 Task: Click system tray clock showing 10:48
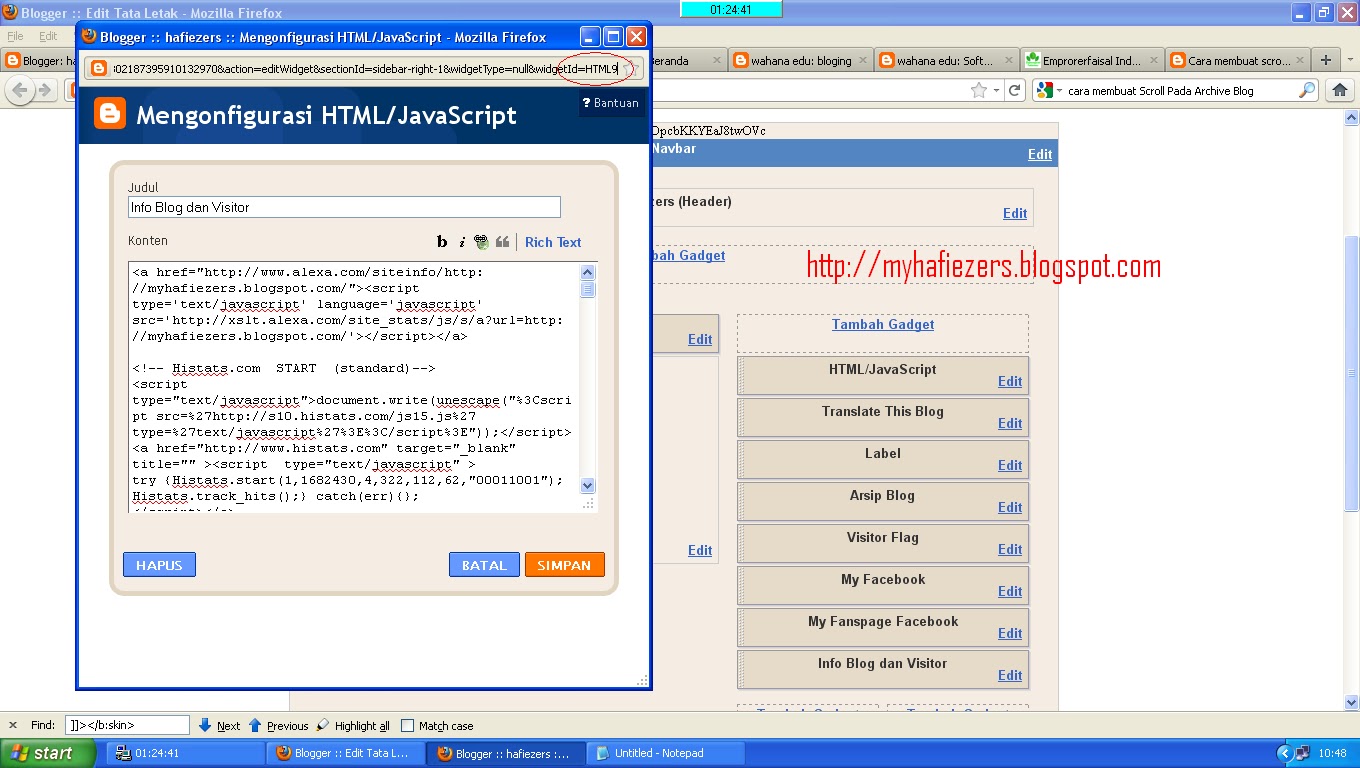[1333, 753]
